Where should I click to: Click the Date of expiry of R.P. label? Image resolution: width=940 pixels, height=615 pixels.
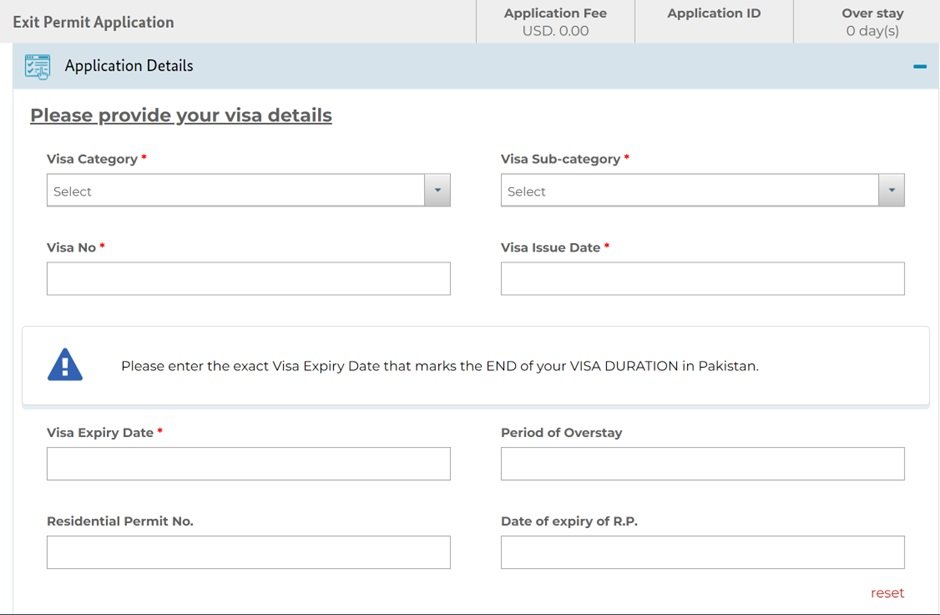[x=570, y=521]
